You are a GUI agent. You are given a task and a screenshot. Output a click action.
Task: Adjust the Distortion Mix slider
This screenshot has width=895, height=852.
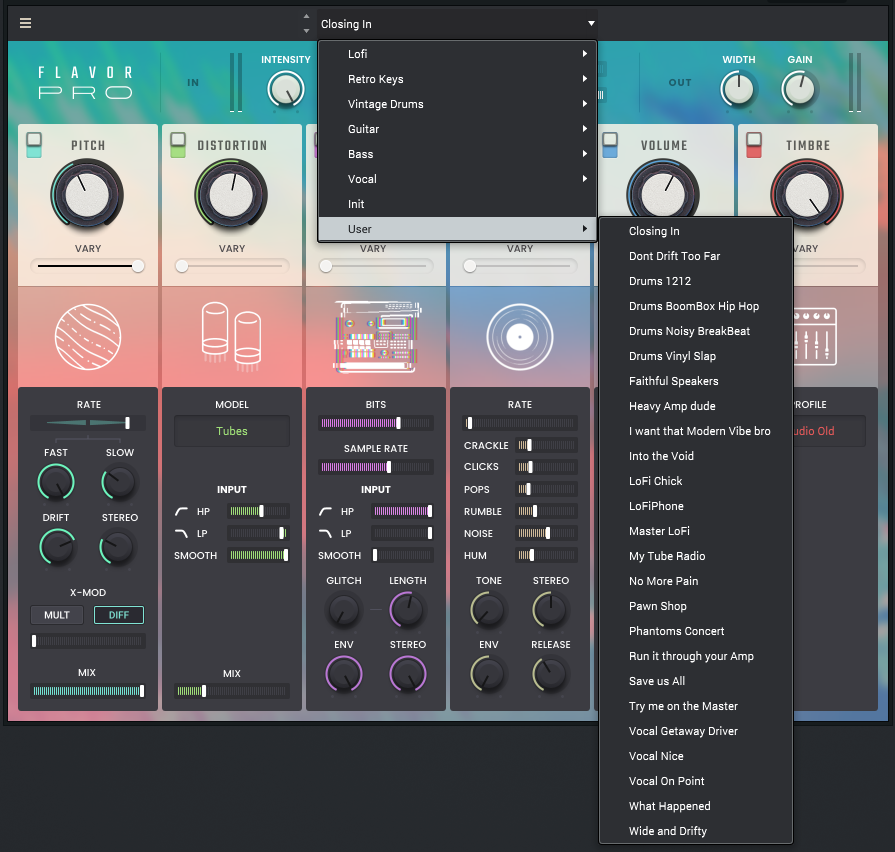pos(232,691)
